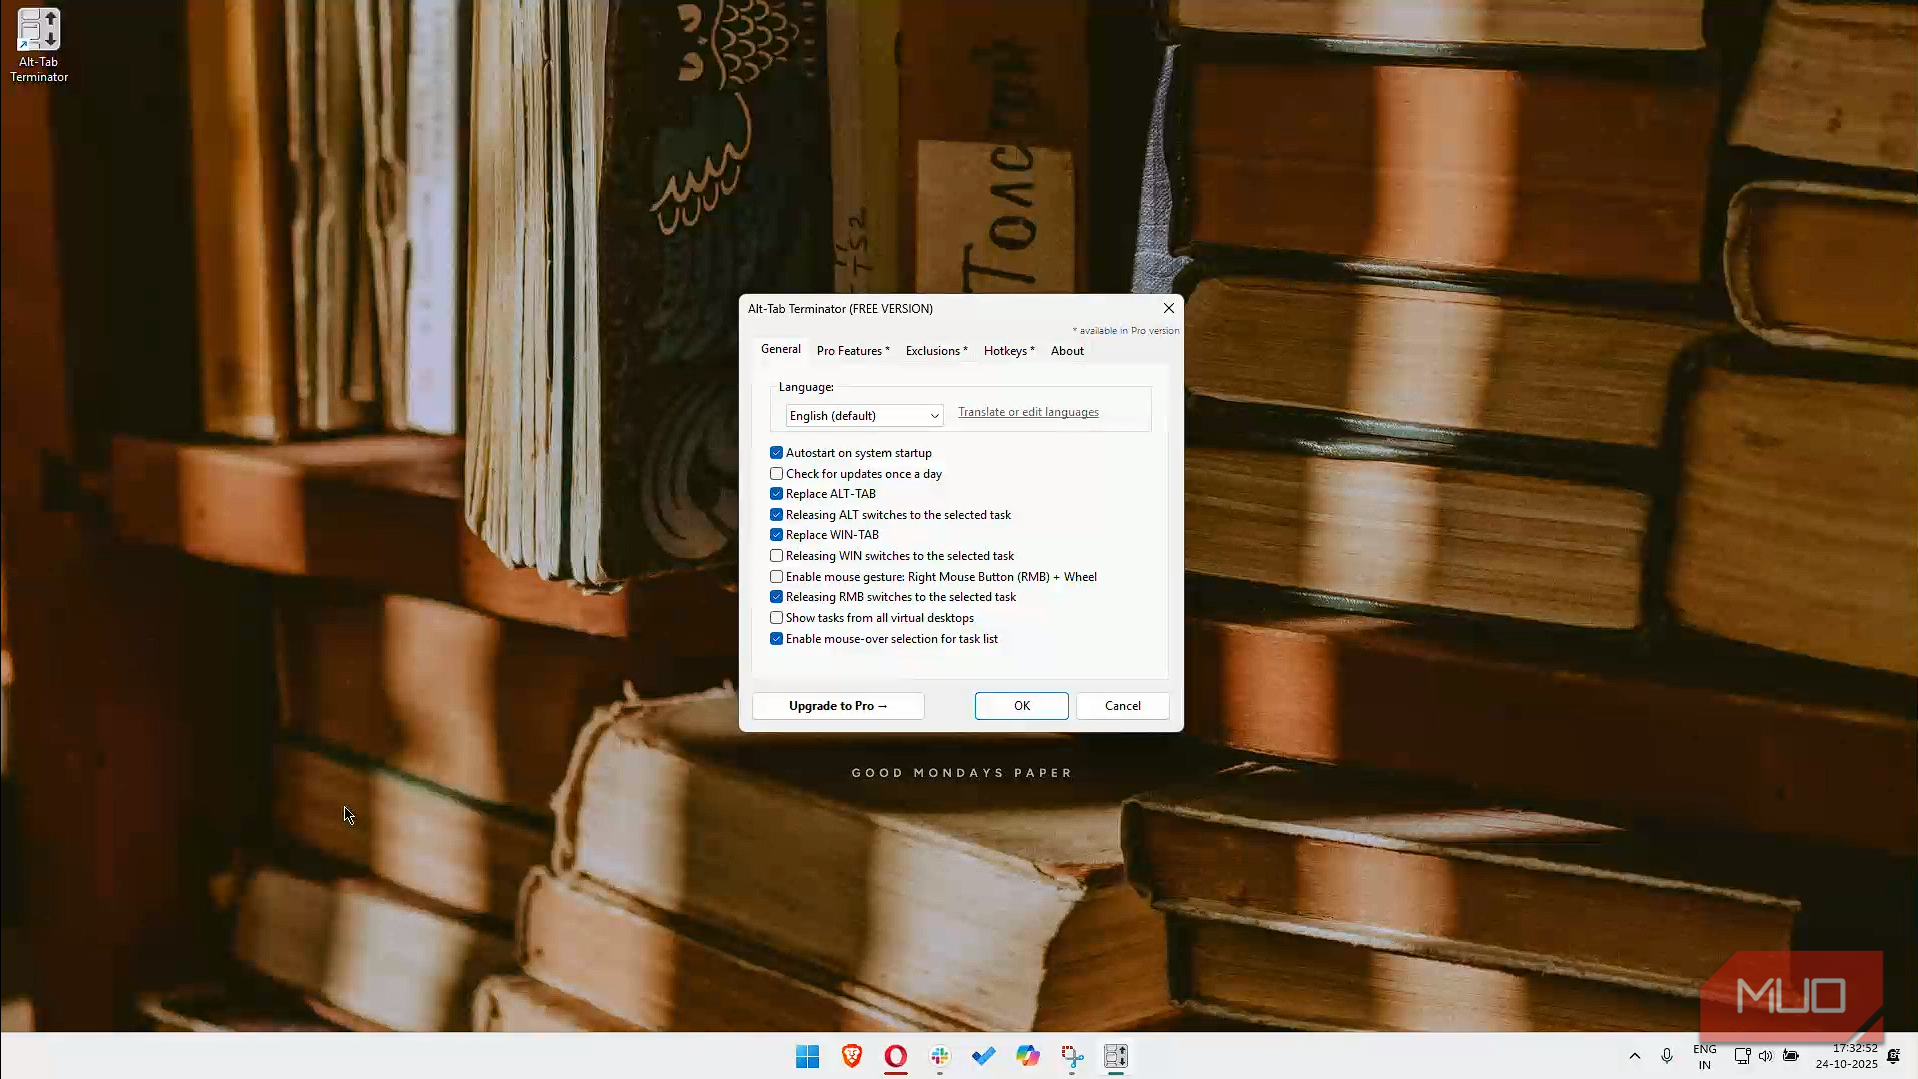The height and width of the screenshot is (1079, 1918).
Task: Uncheck the Replace WIN-TAB option
Action: [777, 535]
